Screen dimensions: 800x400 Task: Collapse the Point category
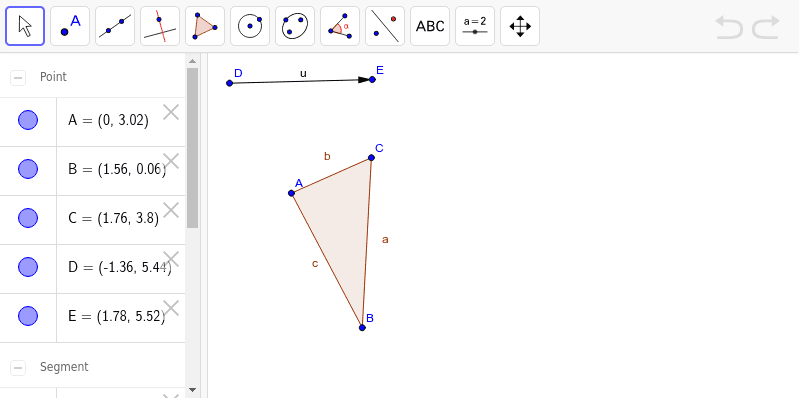click(x=18, y=78)
